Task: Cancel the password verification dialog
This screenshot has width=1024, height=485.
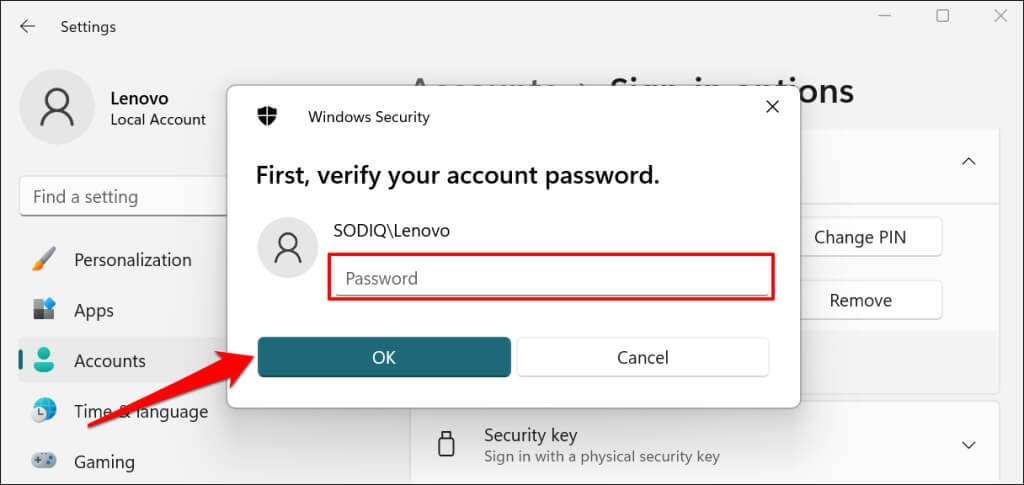Action: coord(642,357)
